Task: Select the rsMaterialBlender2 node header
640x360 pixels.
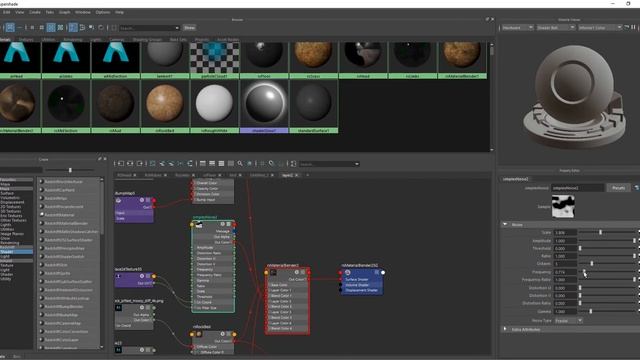Action: (x=287, y=272)
